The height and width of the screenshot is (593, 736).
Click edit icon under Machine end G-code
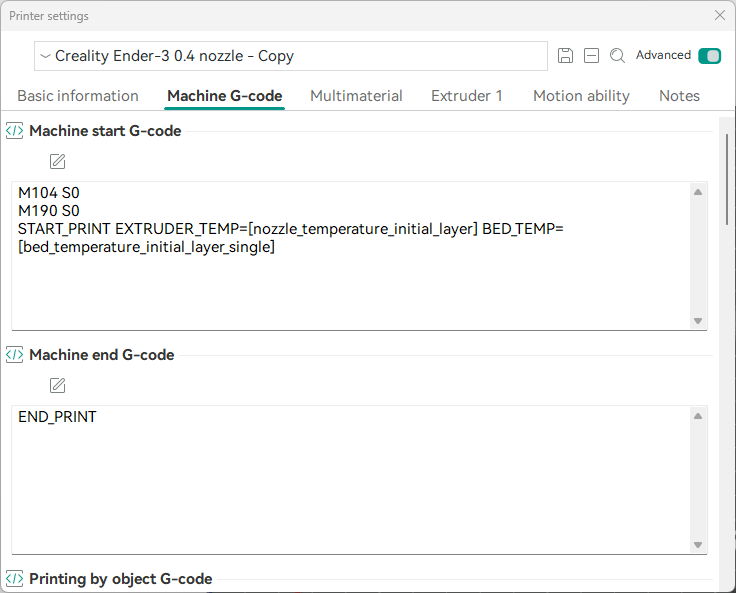click(x=58, y=386)
